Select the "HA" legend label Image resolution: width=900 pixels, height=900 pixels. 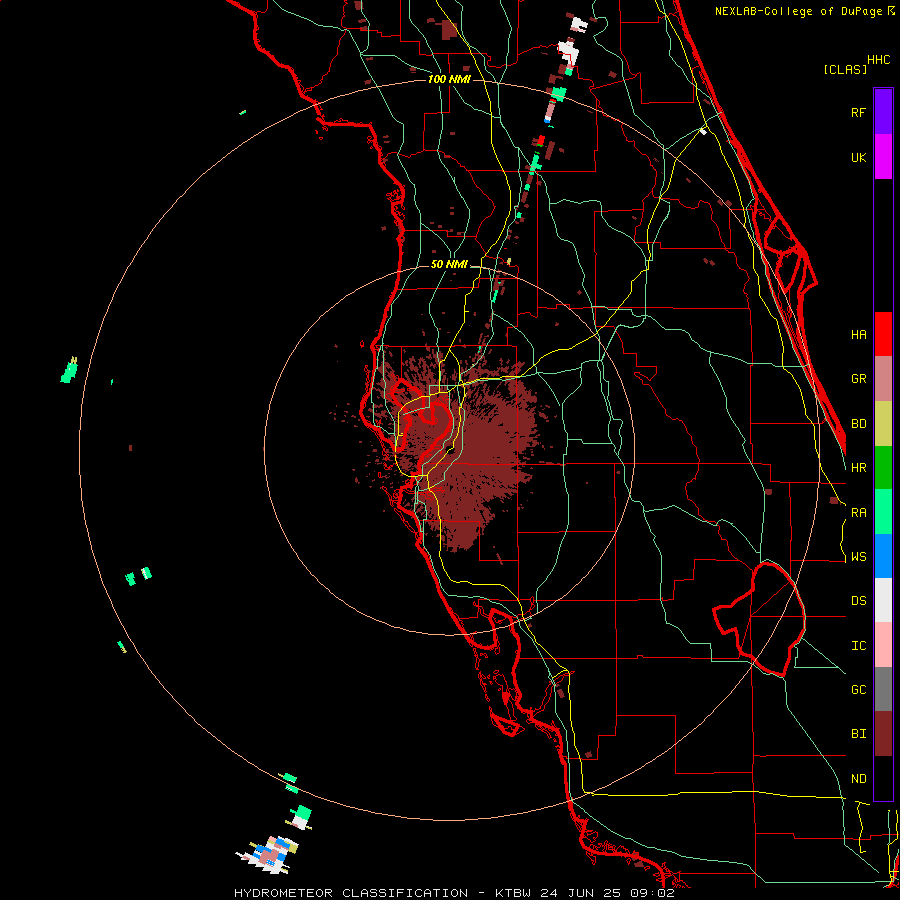tap(858, 335)
